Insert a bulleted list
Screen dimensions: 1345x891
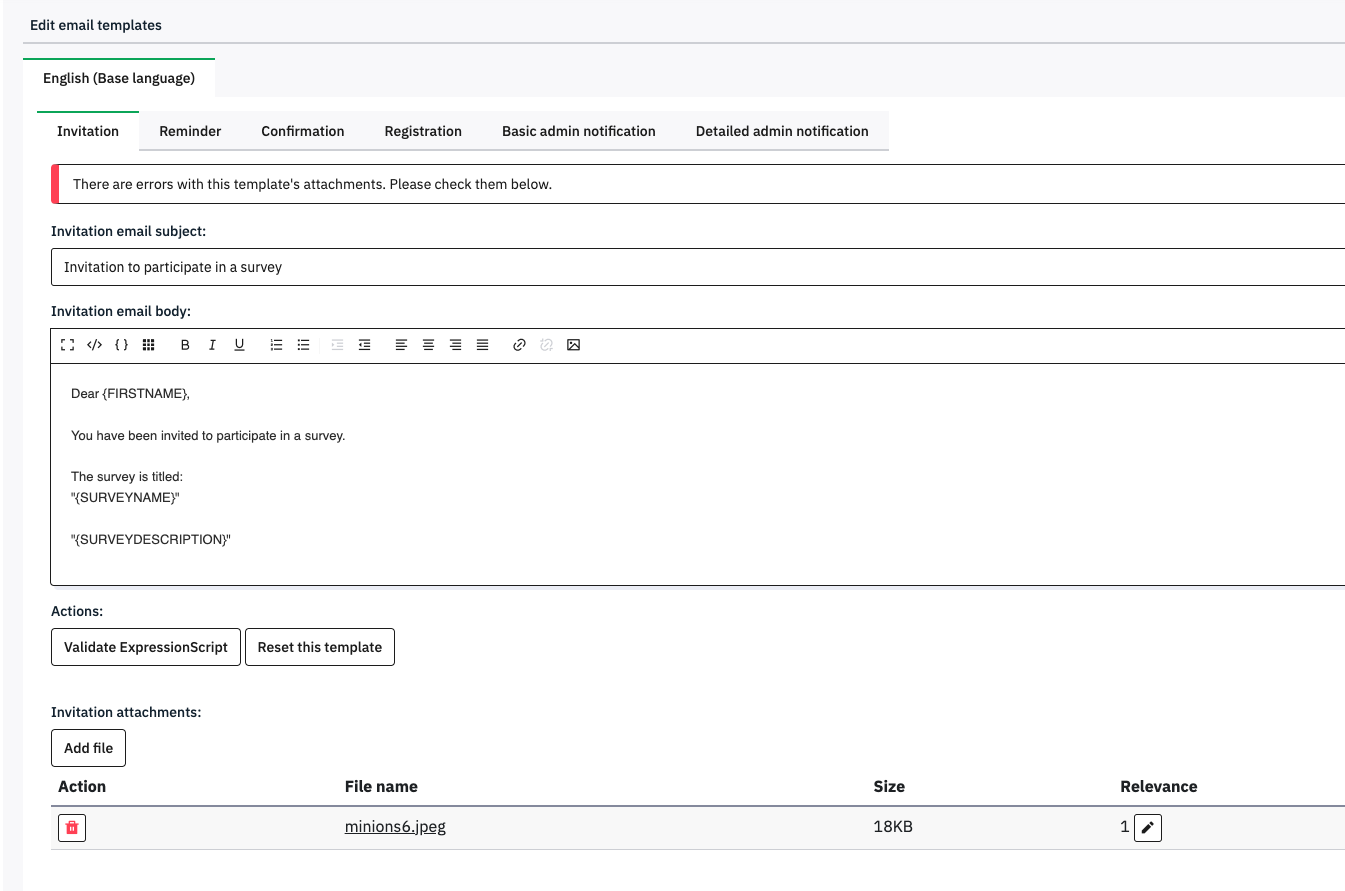[303, 345]
